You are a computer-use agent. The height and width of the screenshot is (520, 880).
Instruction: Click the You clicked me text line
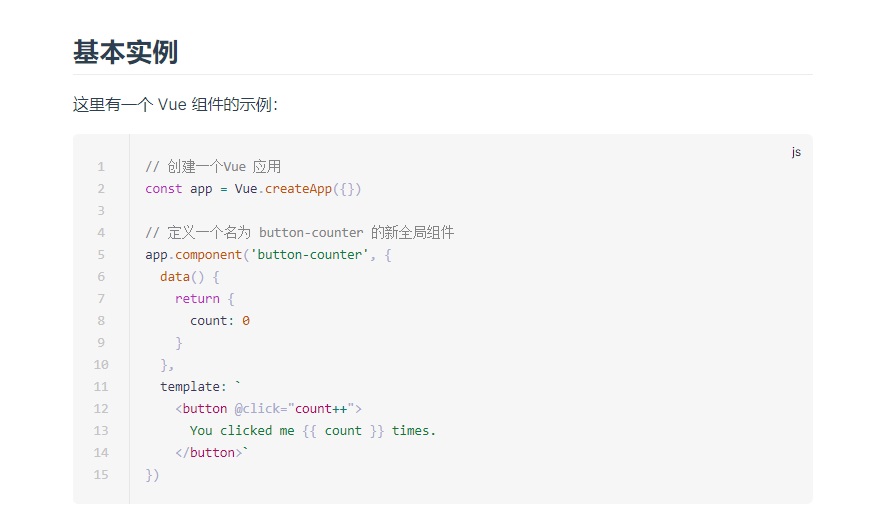(313, 431)
